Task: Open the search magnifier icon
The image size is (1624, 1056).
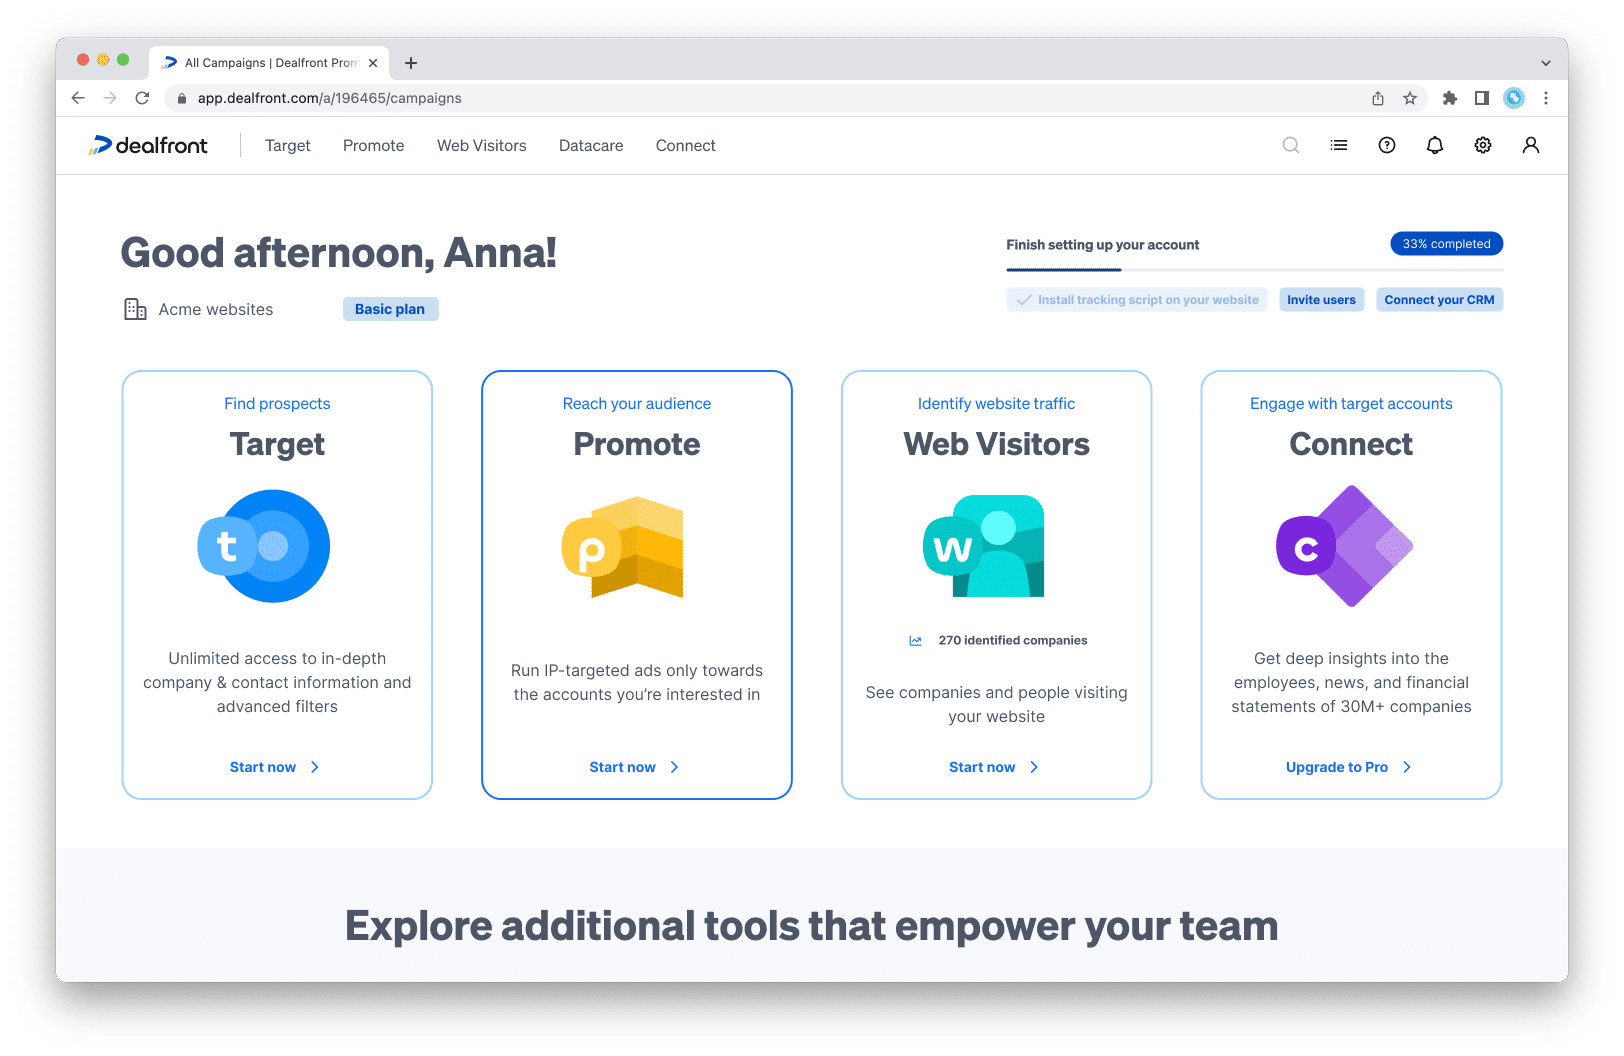Action: coord(1291,145)
